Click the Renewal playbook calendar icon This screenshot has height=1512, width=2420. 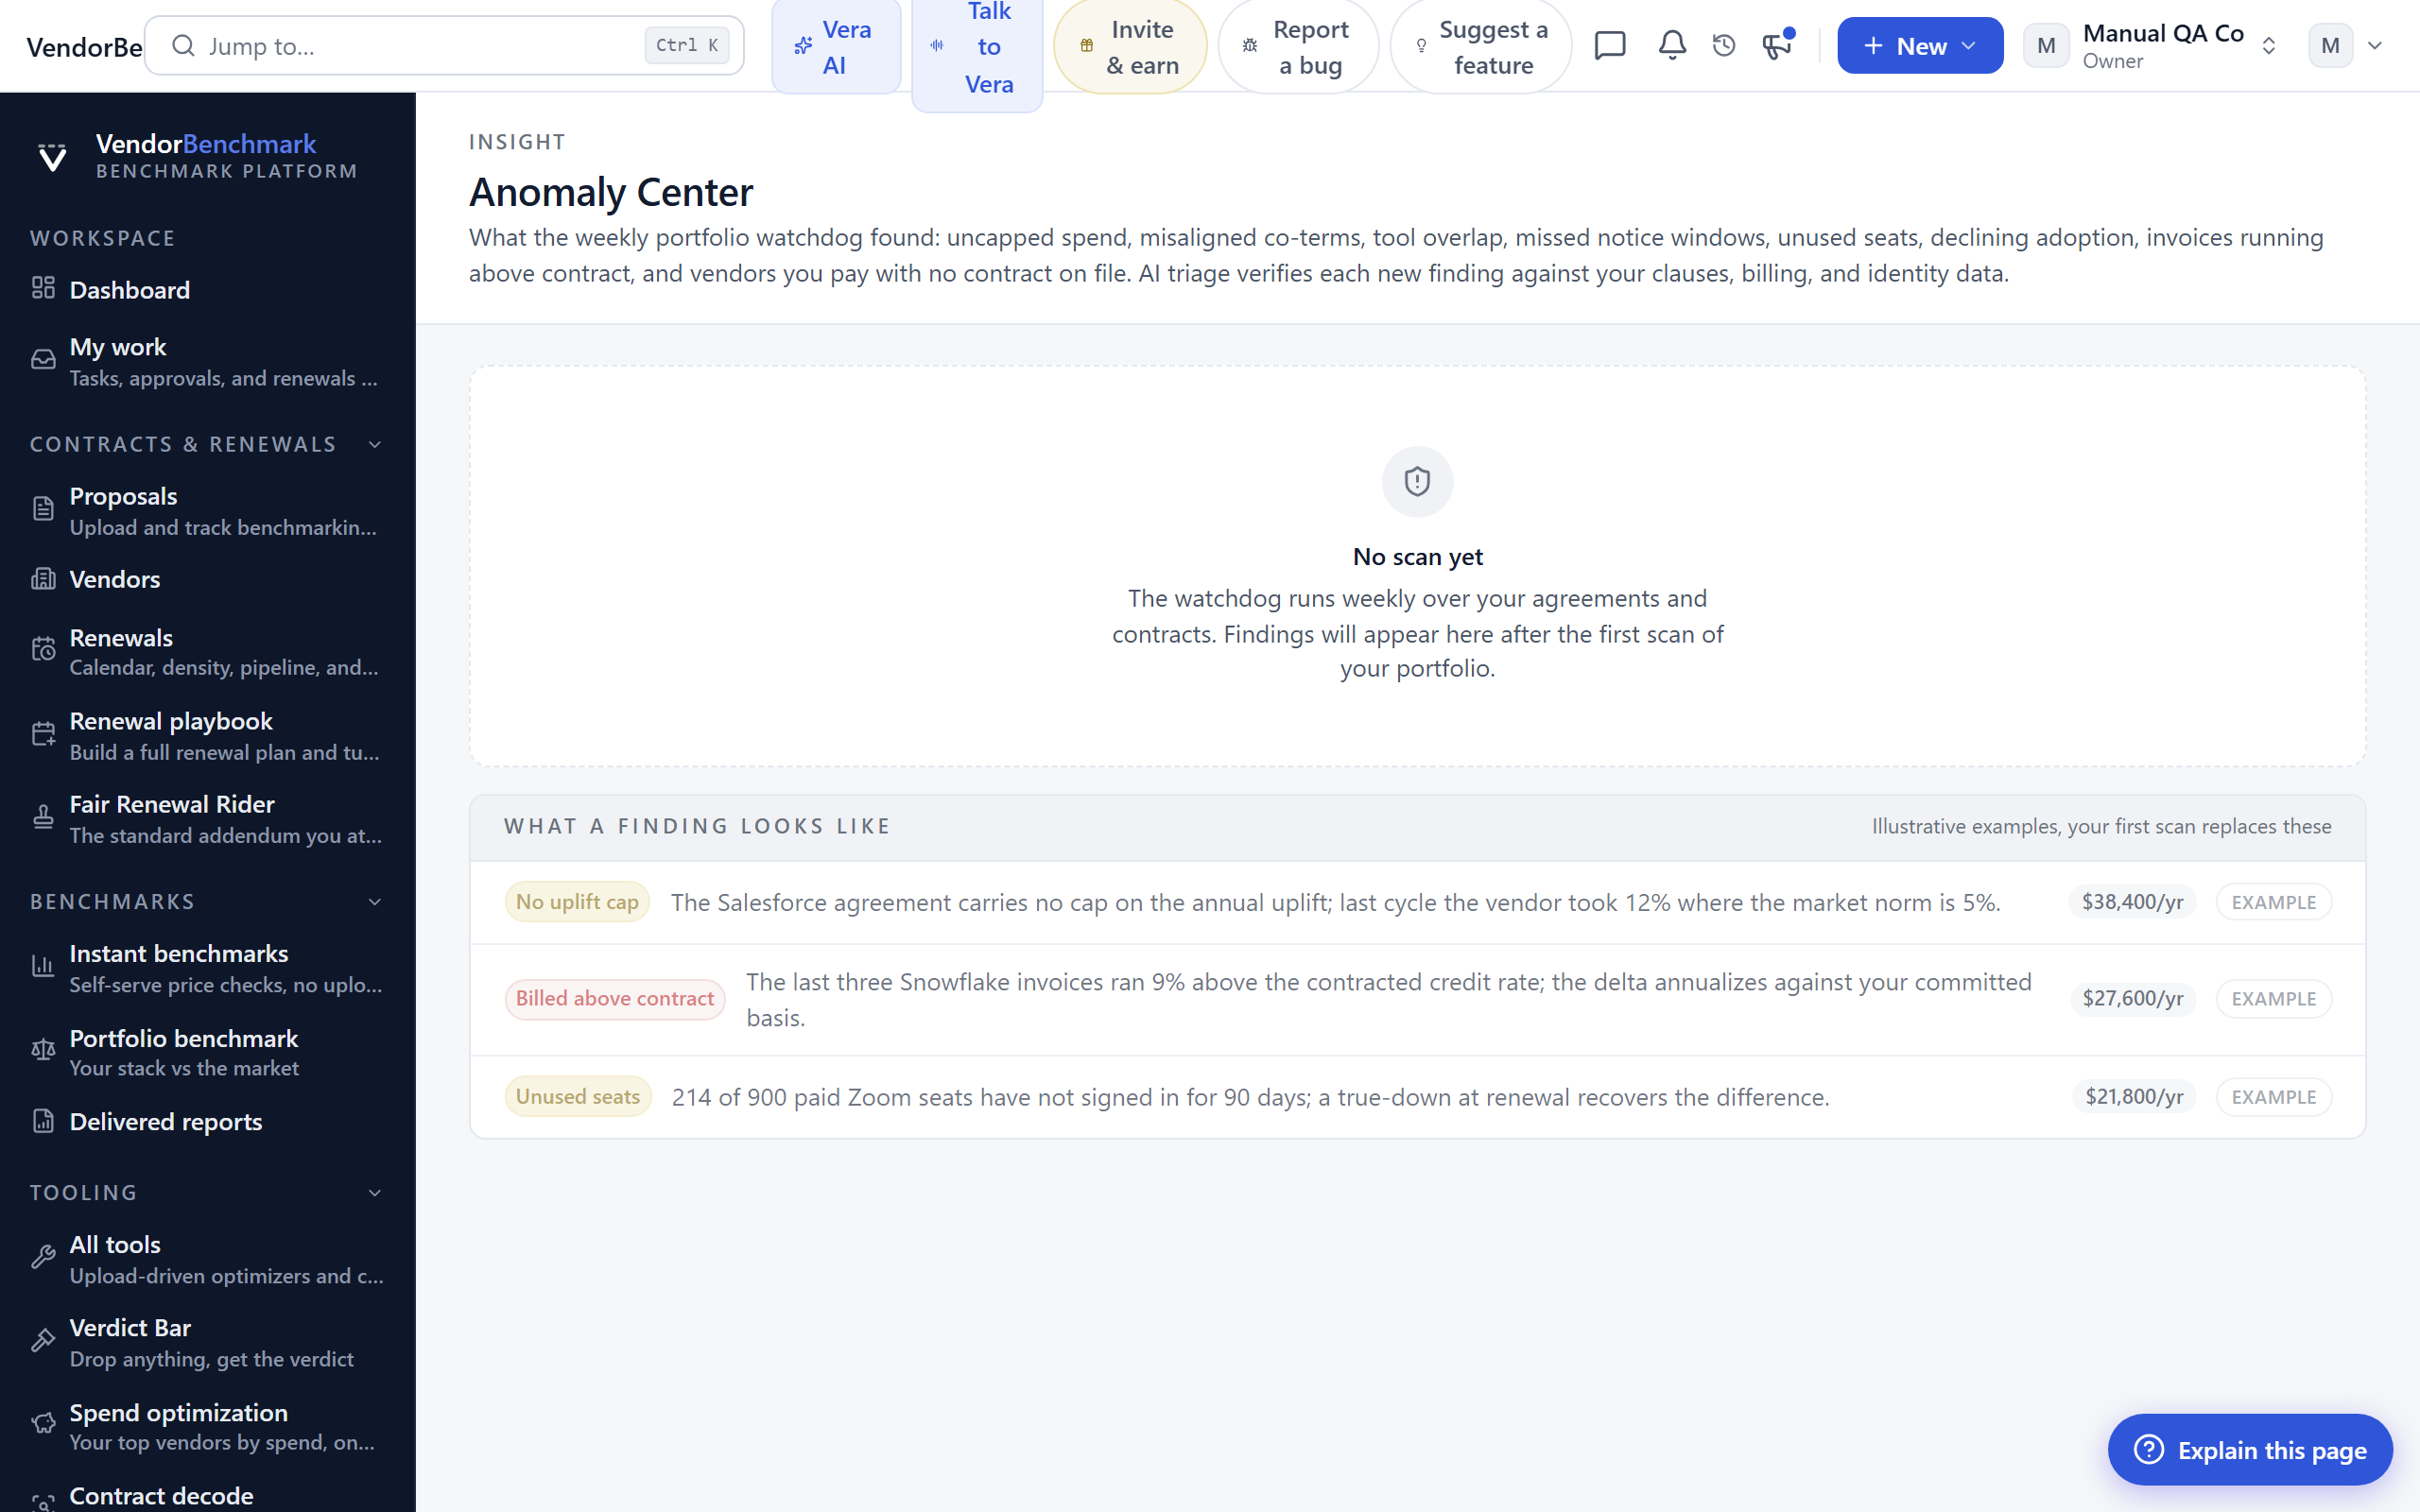(x=43, y=735)
